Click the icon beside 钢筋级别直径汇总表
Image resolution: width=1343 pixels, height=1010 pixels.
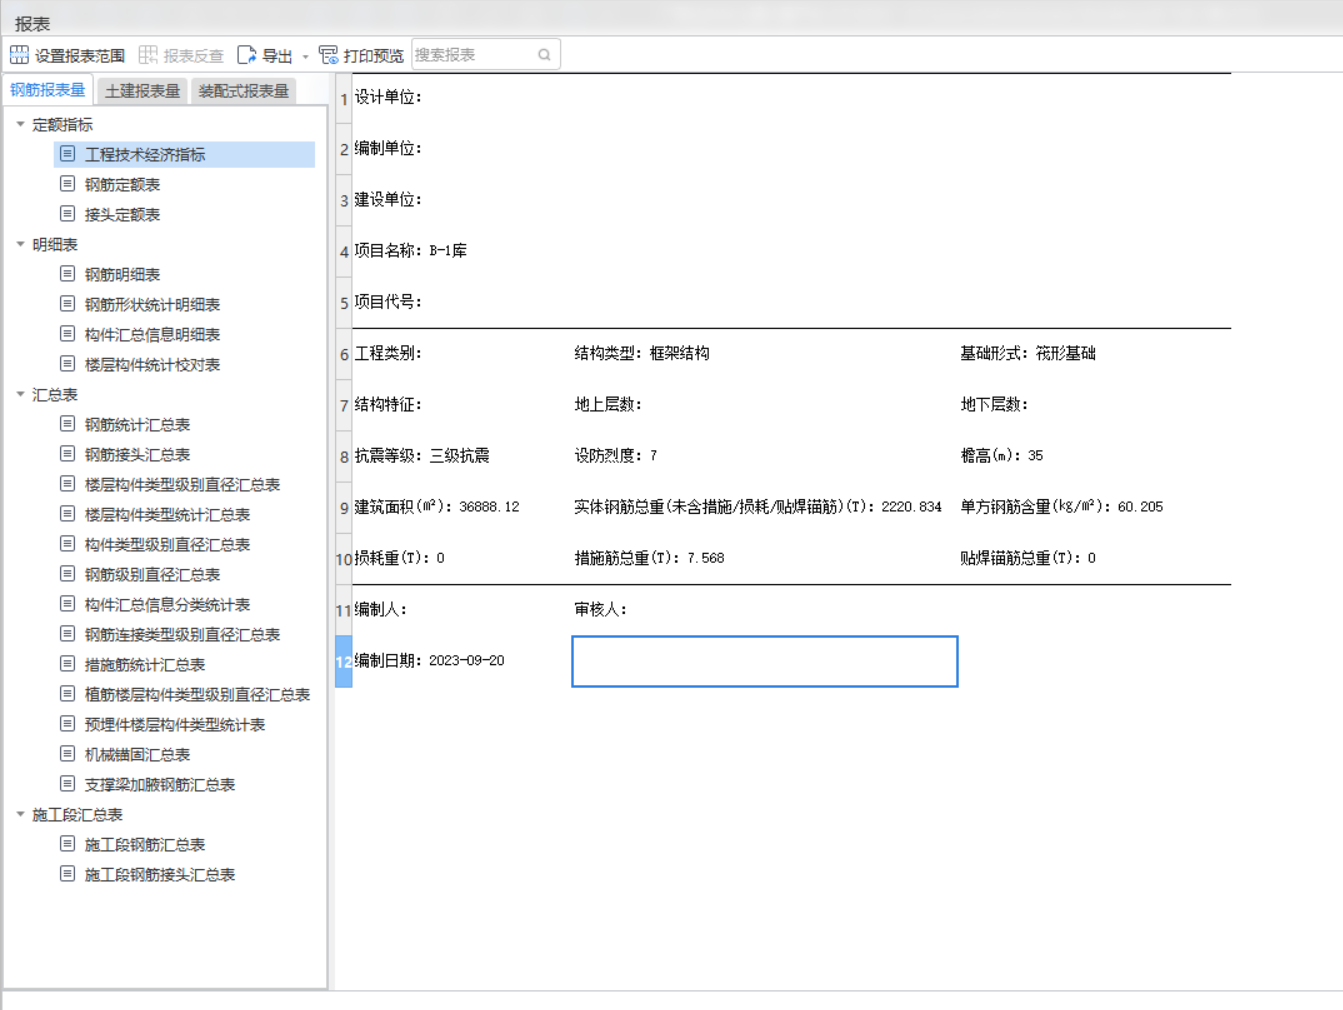67,574
